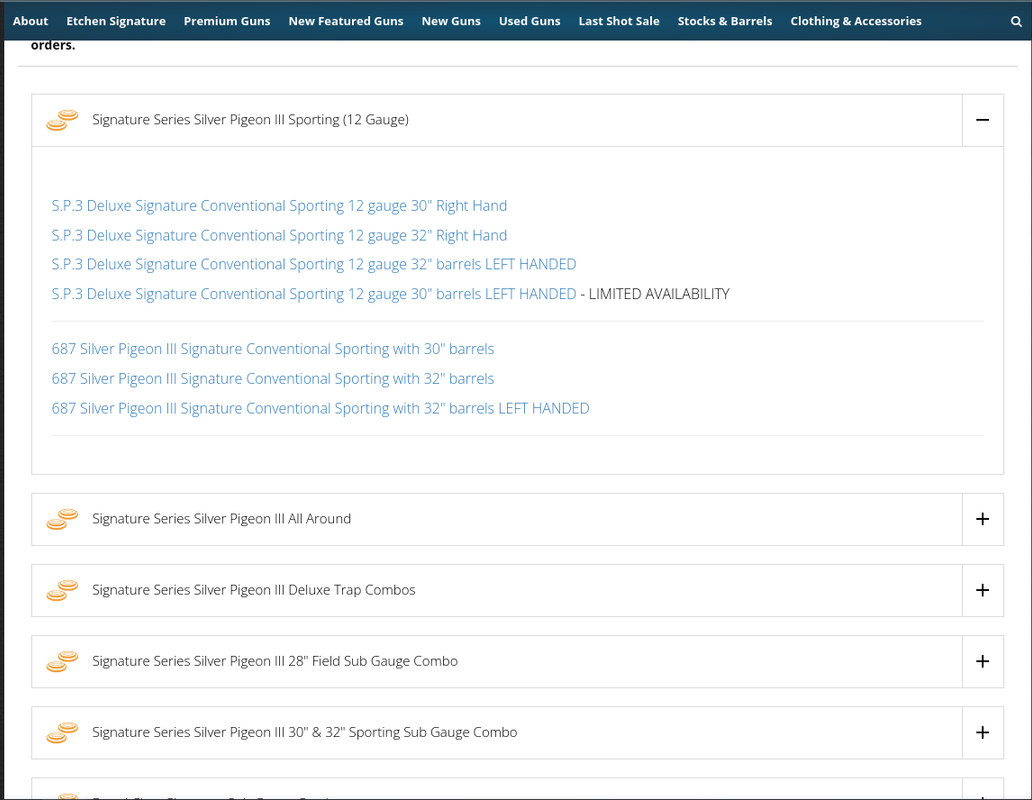This screenshot has width=1032, height=800.
Task: Open Clothing & Accessories menu
Action: click(x=856, y=21)
